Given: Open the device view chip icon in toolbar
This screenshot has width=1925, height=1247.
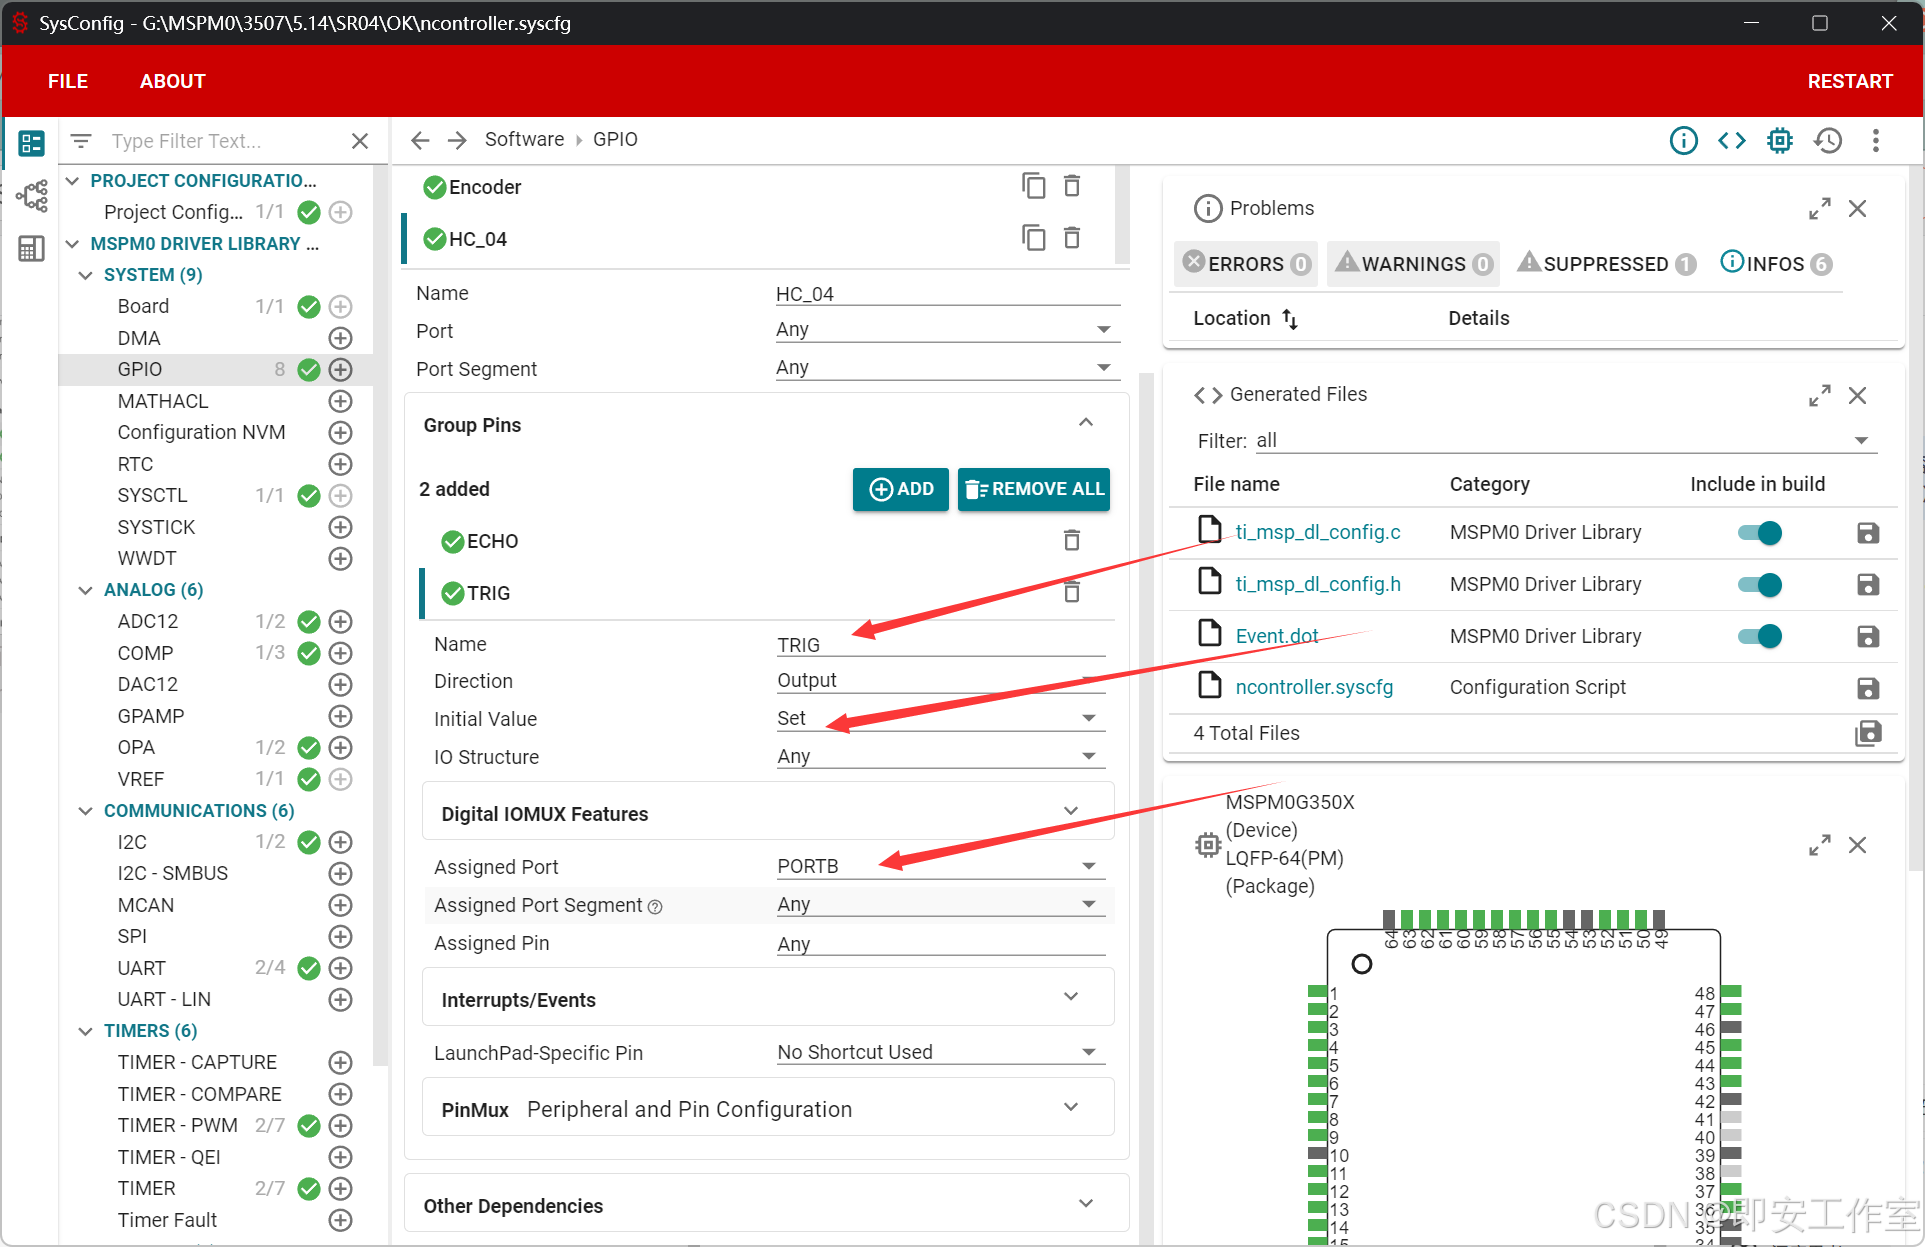Looking at the screenshot, I should (1779, 141).
